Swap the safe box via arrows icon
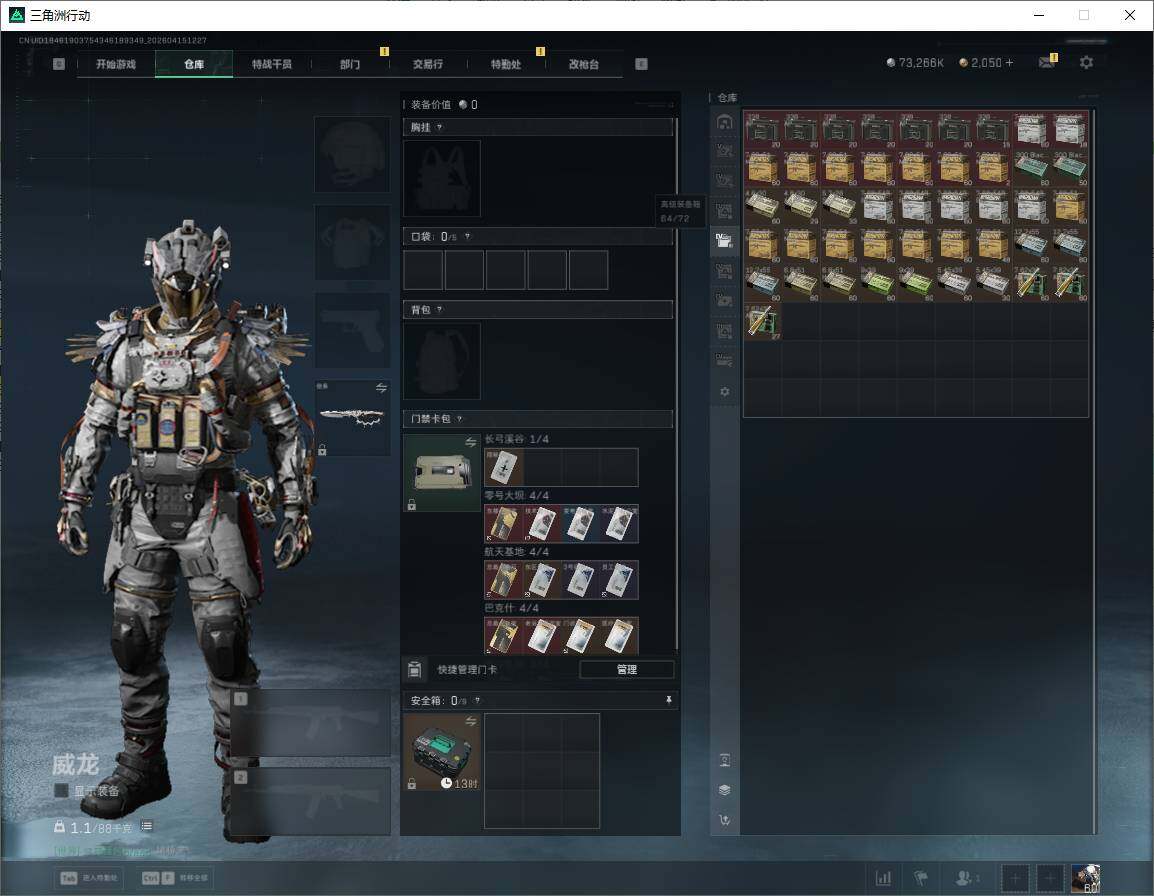1154x896 pixels. coord(471,721)
